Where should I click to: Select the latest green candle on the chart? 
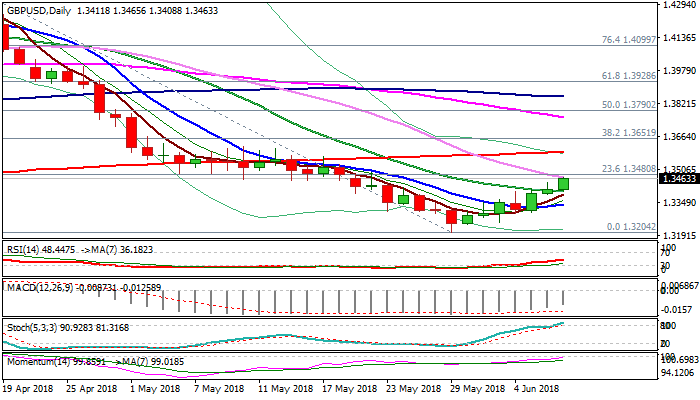pos(564,184)
